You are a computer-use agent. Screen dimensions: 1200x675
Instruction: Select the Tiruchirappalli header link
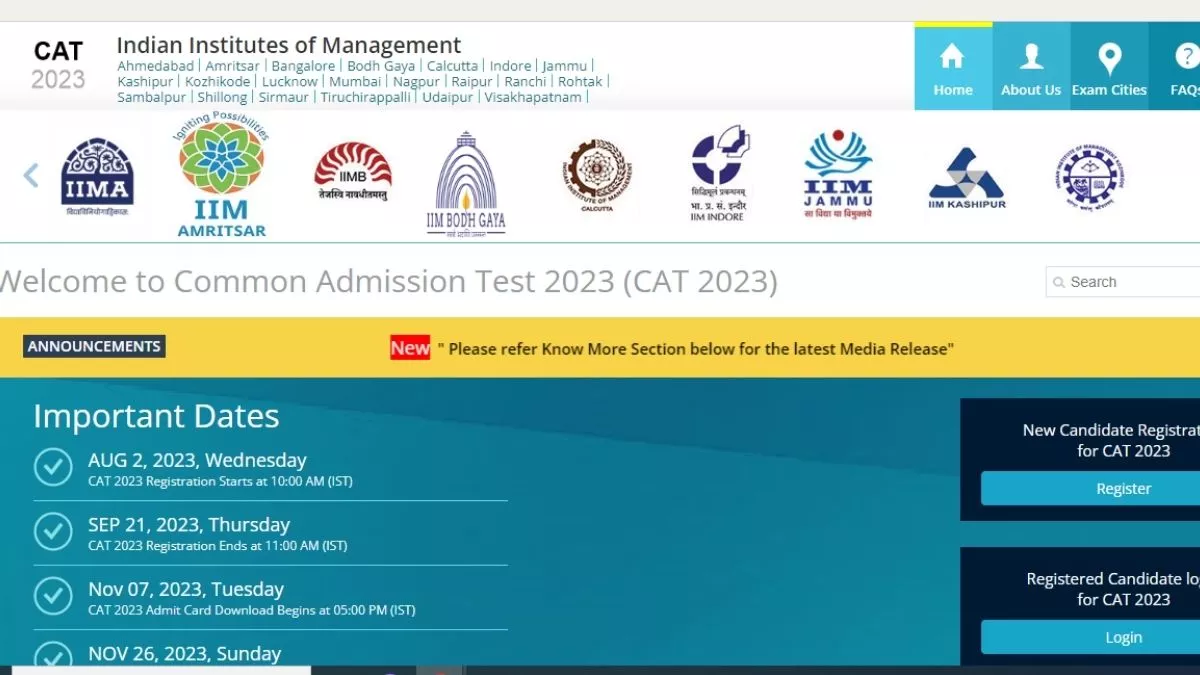click(365, 97)
